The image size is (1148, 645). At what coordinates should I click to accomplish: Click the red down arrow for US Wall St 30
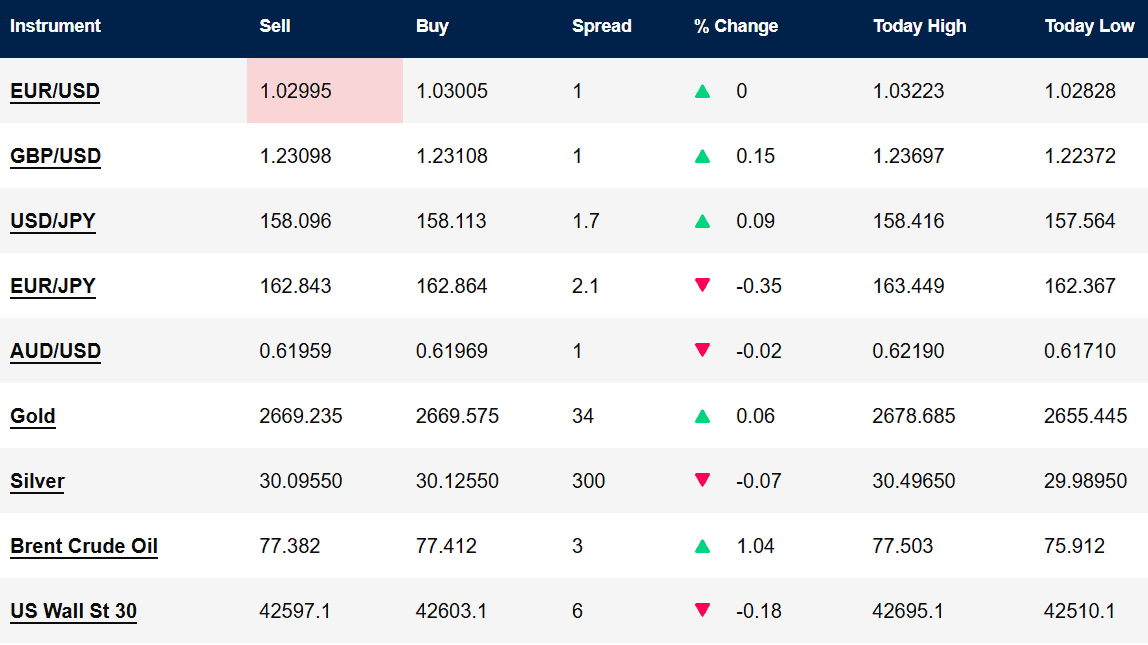point(702,610)
